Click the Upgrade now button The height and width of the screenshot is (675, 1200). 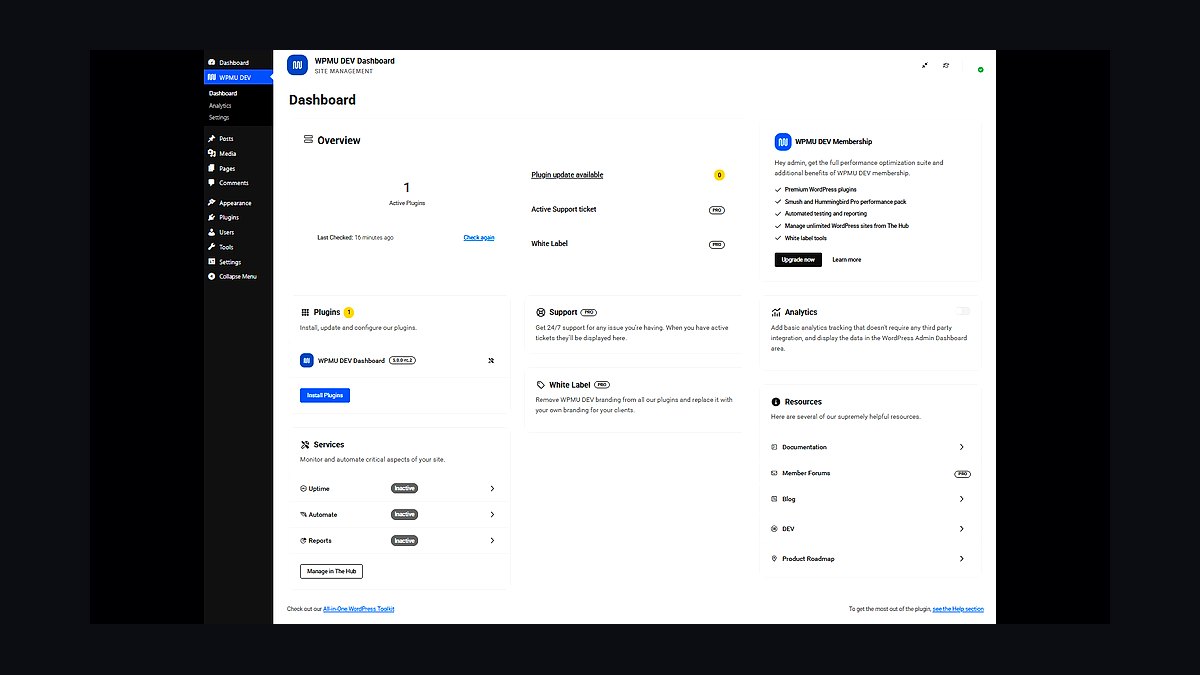coord(798,260)
